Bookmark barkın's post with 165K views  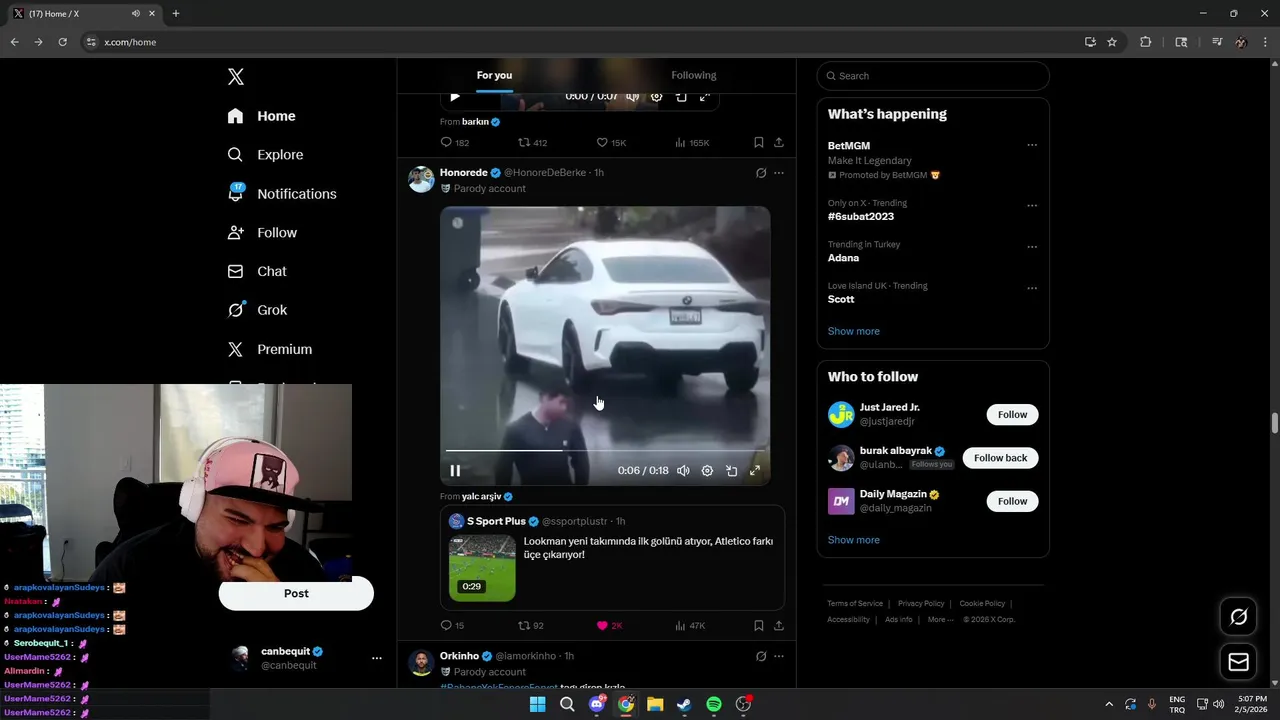(x=759, y=142)
